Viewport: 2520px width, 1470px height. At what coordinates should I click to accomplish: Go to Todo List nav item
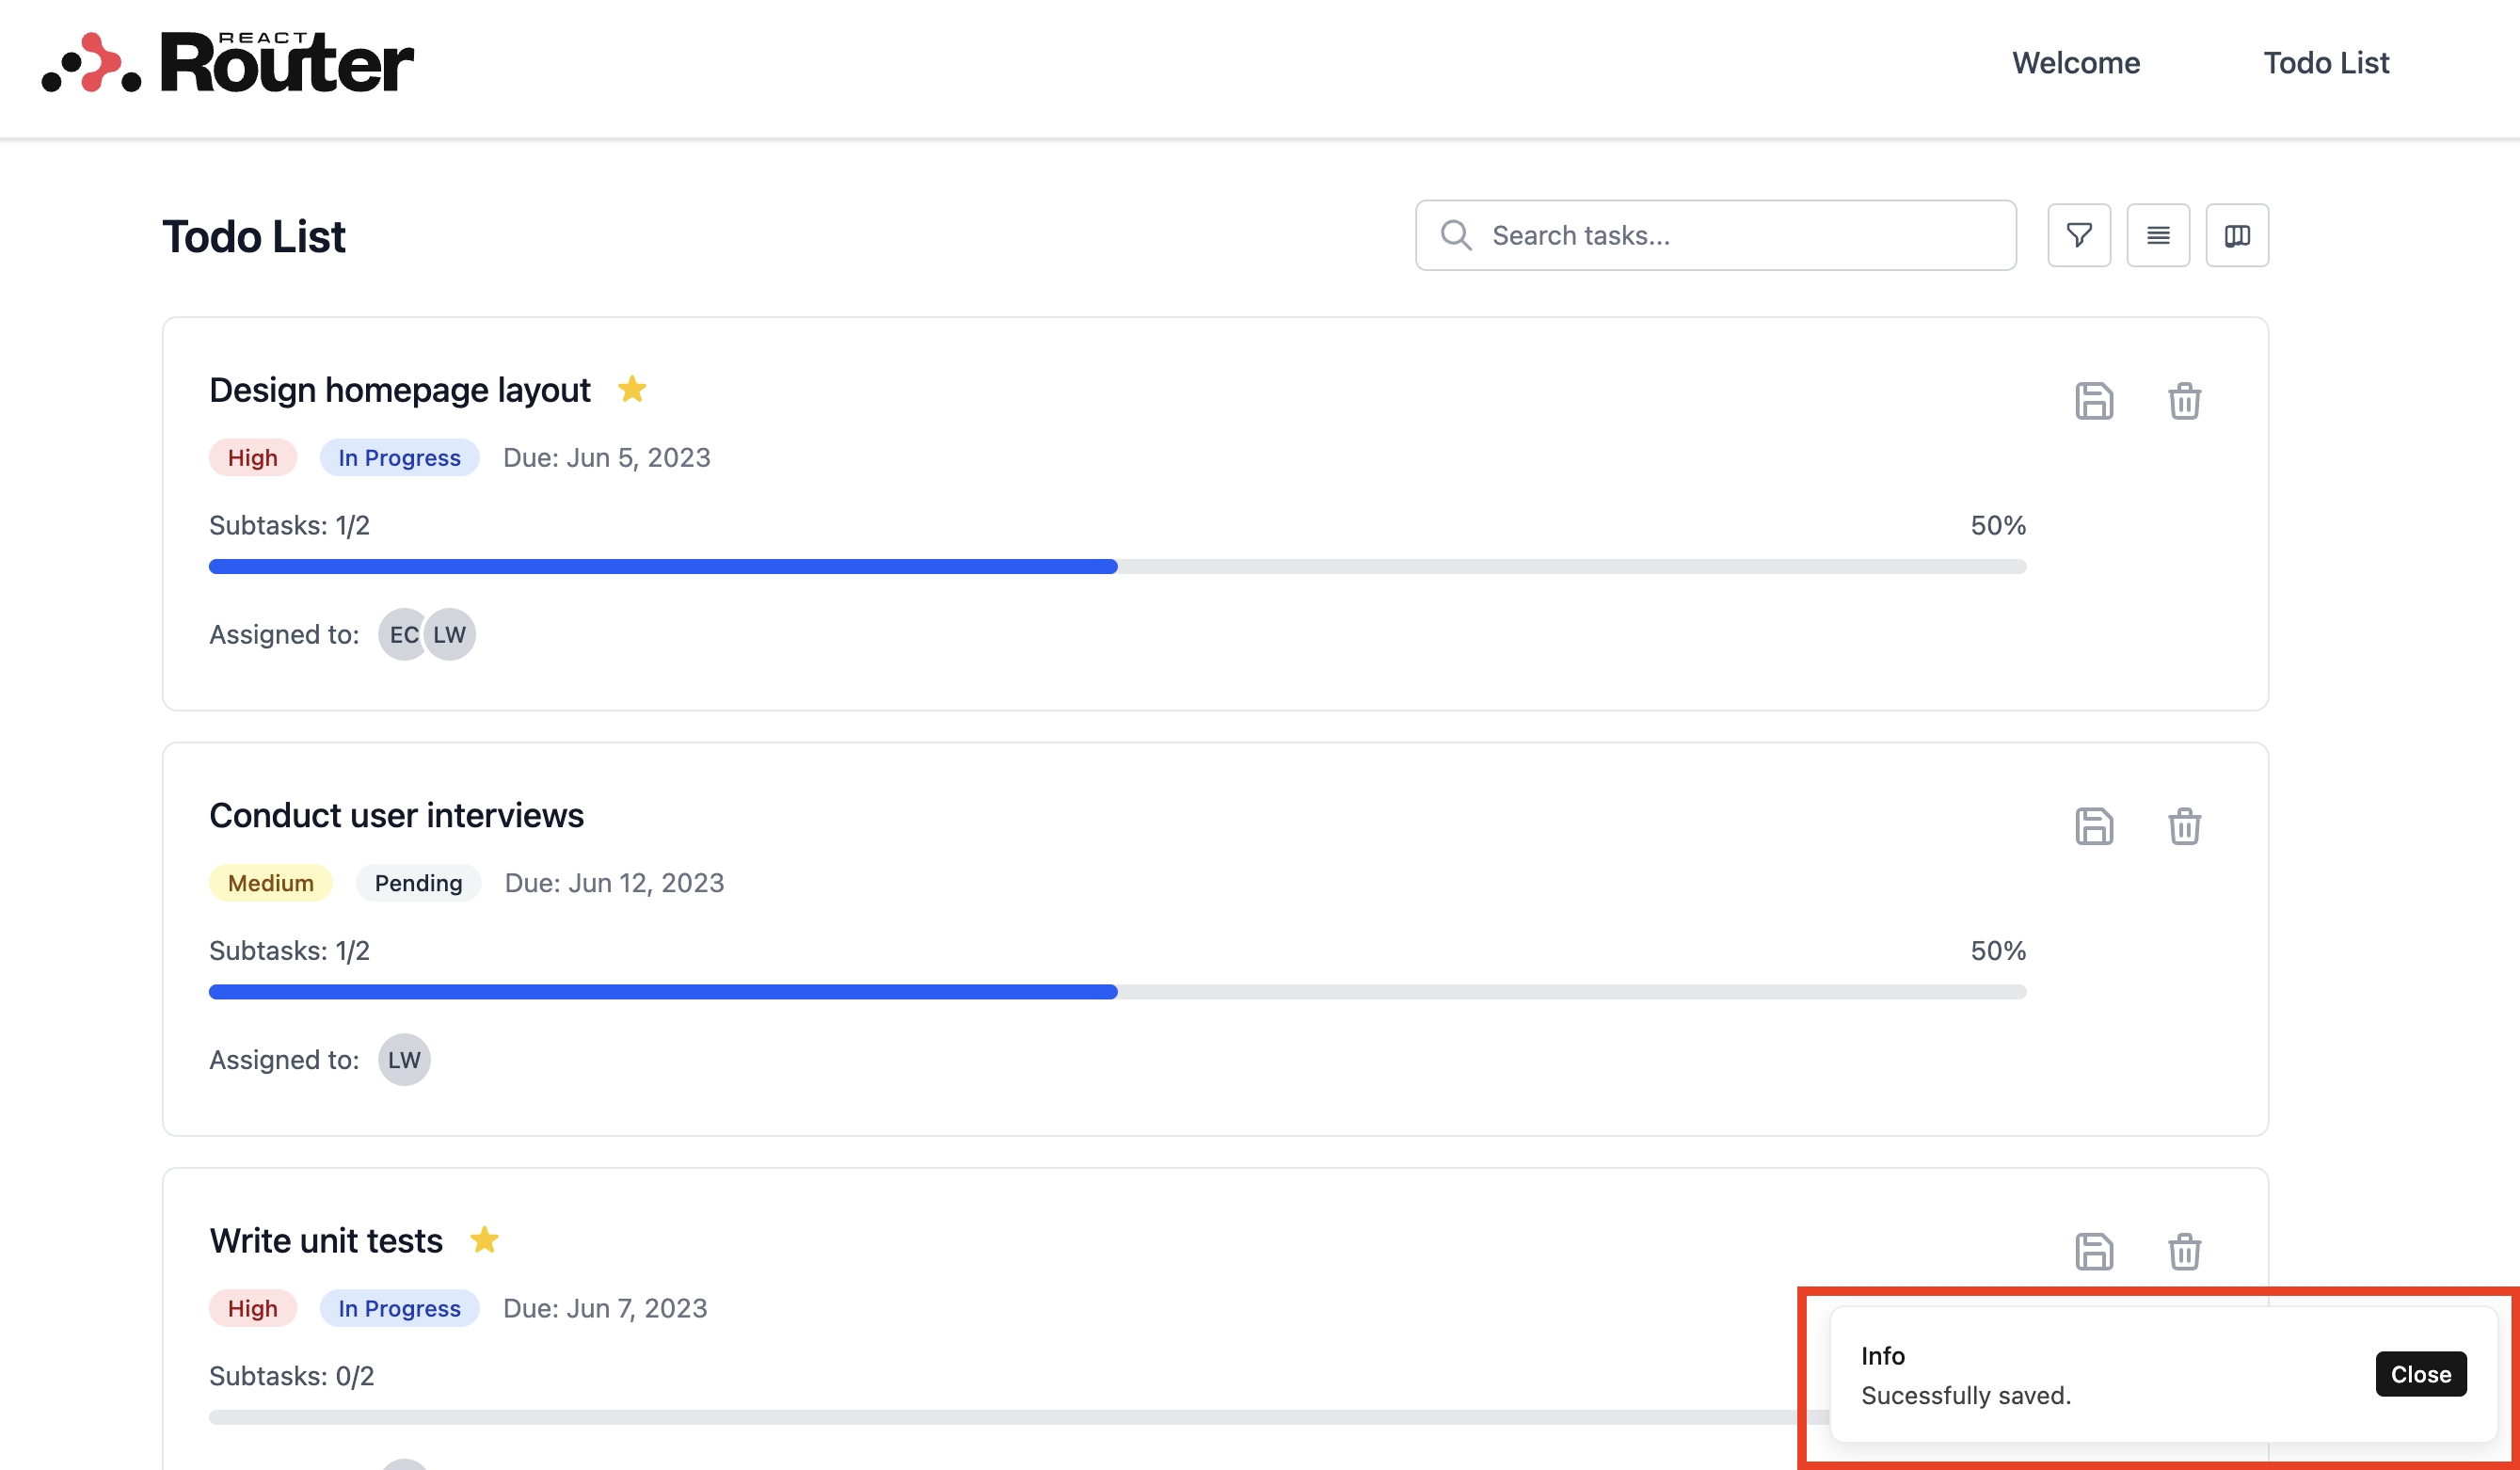coord(2325,63)
